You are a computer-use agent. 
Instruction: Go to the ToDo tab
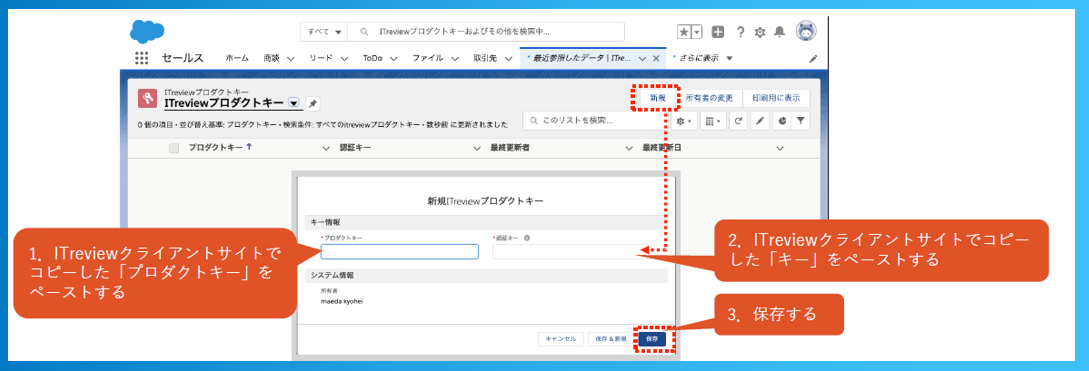(373, 58)
